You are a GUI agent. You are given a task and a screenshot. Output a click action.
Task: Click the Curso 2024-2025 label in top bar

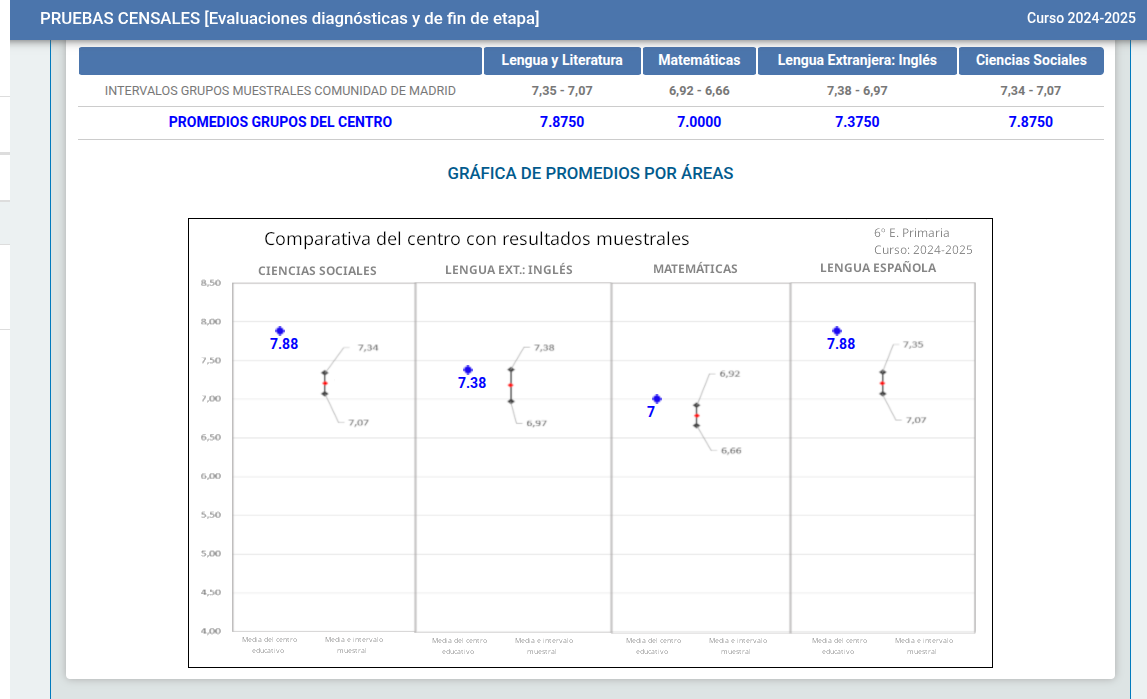[x=1081, y=18]
